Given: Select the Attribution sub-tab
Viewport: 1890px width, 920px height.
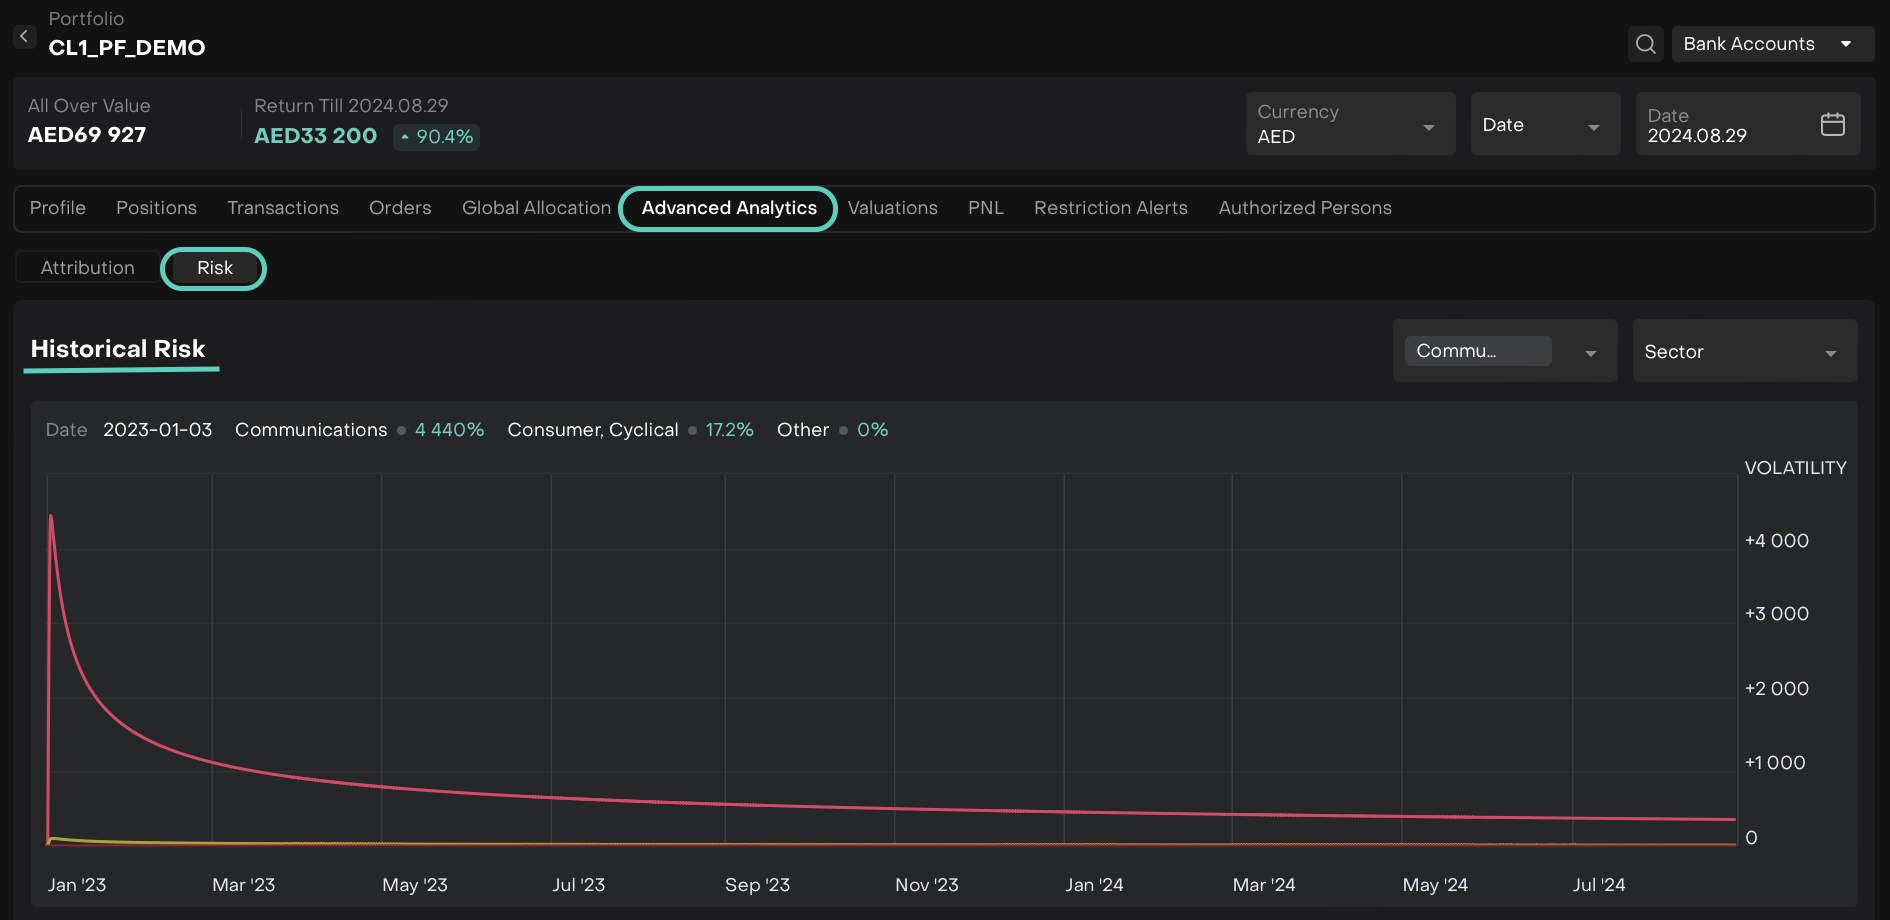Looking at the screenshot, I should (88, 268).
